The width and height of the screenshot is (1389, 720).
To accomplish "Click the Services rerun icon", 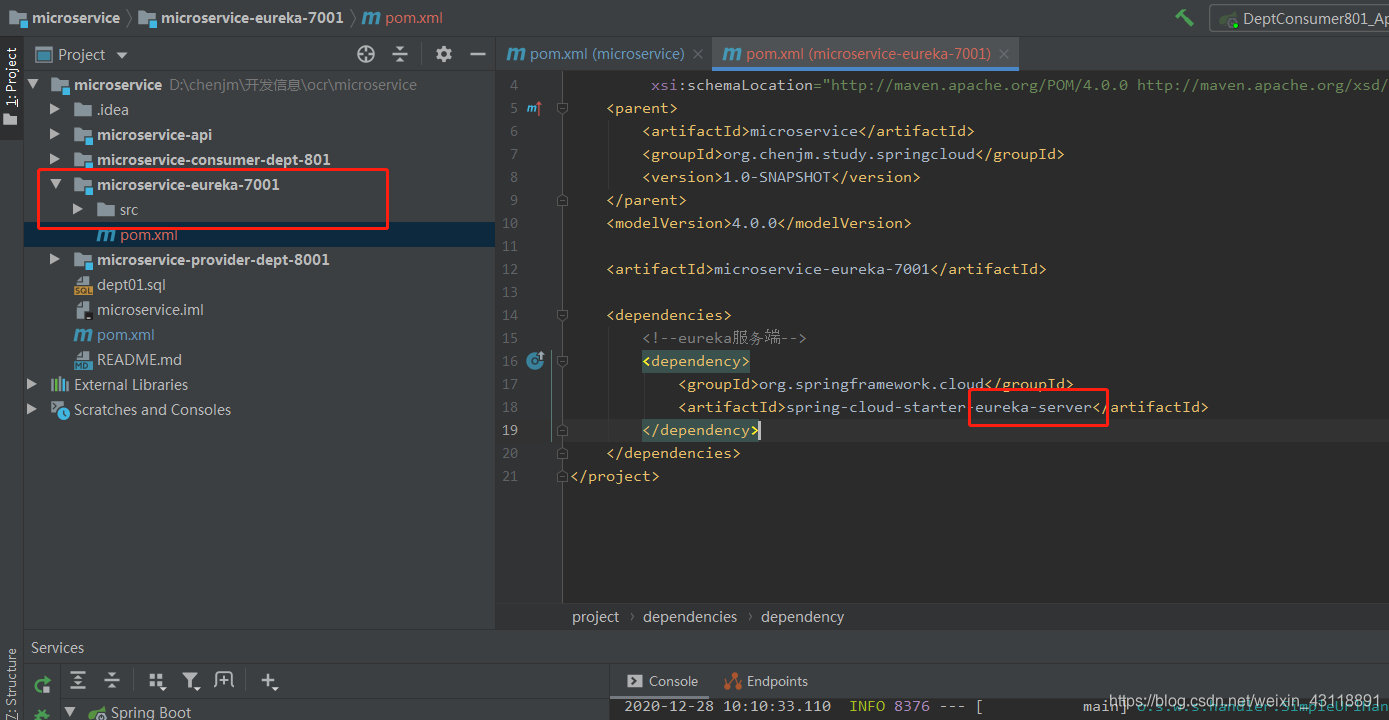I will pos(42,685).
